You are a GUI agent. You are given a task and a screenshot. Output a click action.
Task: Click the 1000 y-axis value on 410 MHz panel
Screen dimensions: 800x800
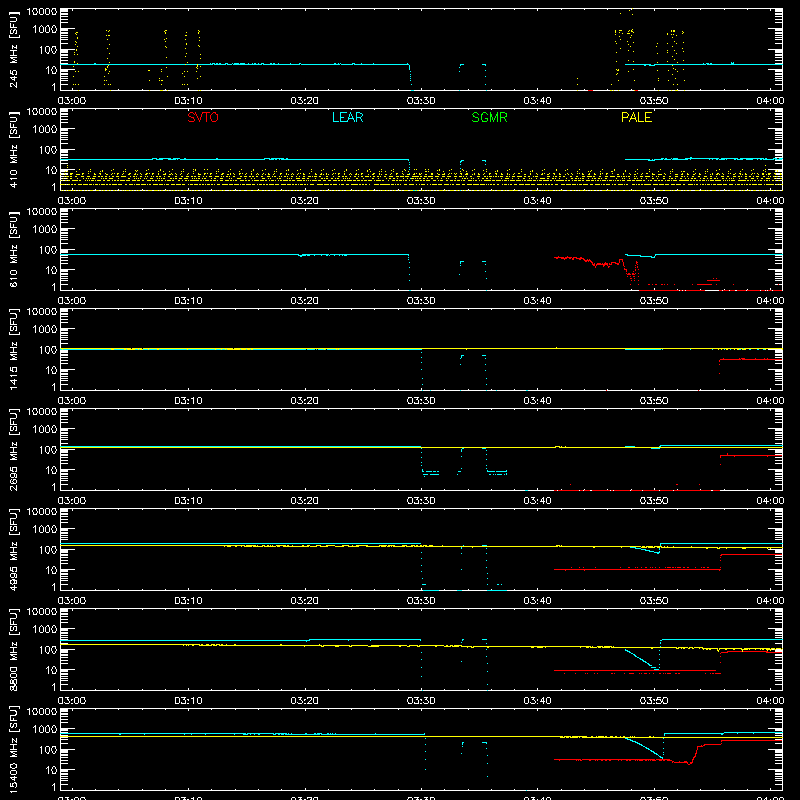click(x=45, y=130)
